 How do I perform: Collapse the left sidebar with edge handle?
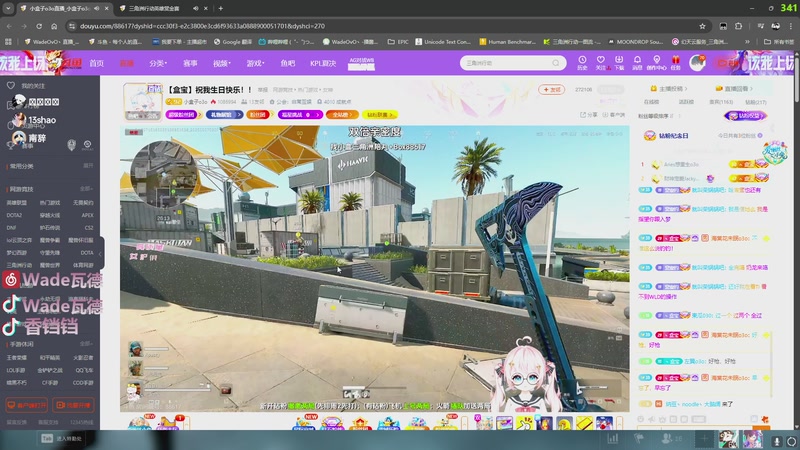[x=101, y=254]
